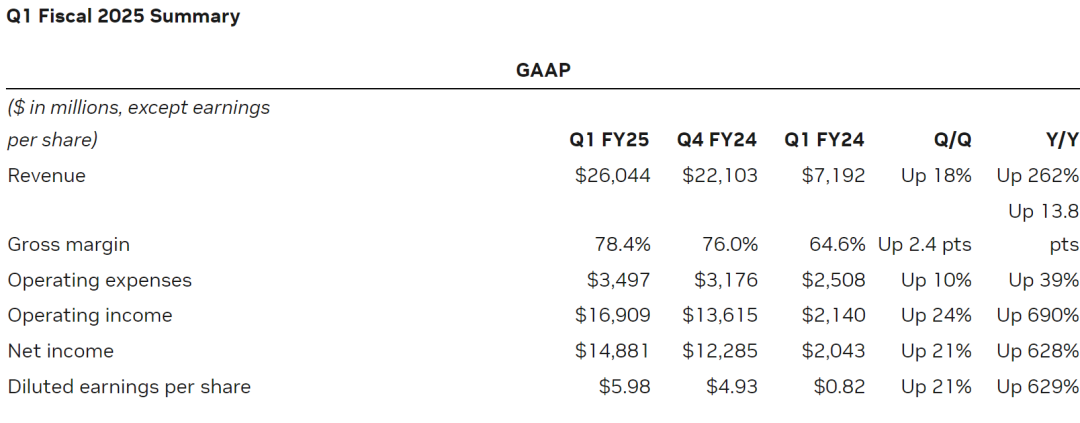Click the $26,044 revenue value
Screen dimensions: 1080x423
(x=612, y=176)
